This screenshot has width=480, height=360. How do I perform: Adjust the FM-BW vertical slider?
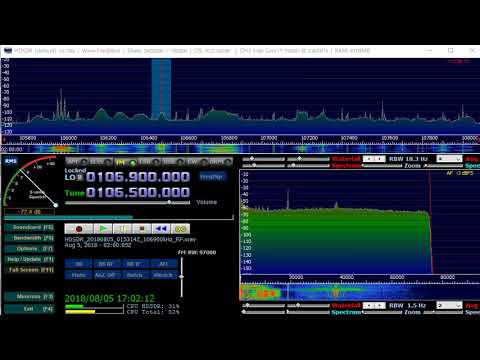pos(182,277)
